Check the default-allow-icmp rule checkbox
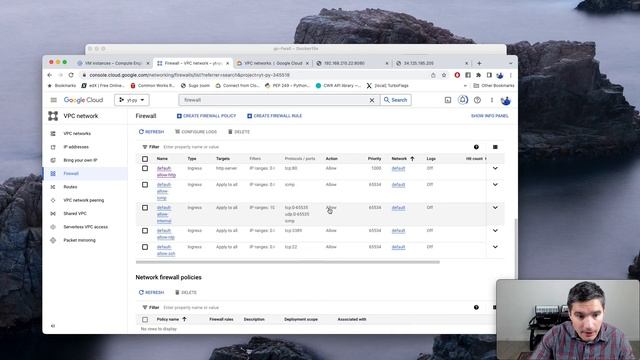This screenshot has height=360, width=640. 145,185
